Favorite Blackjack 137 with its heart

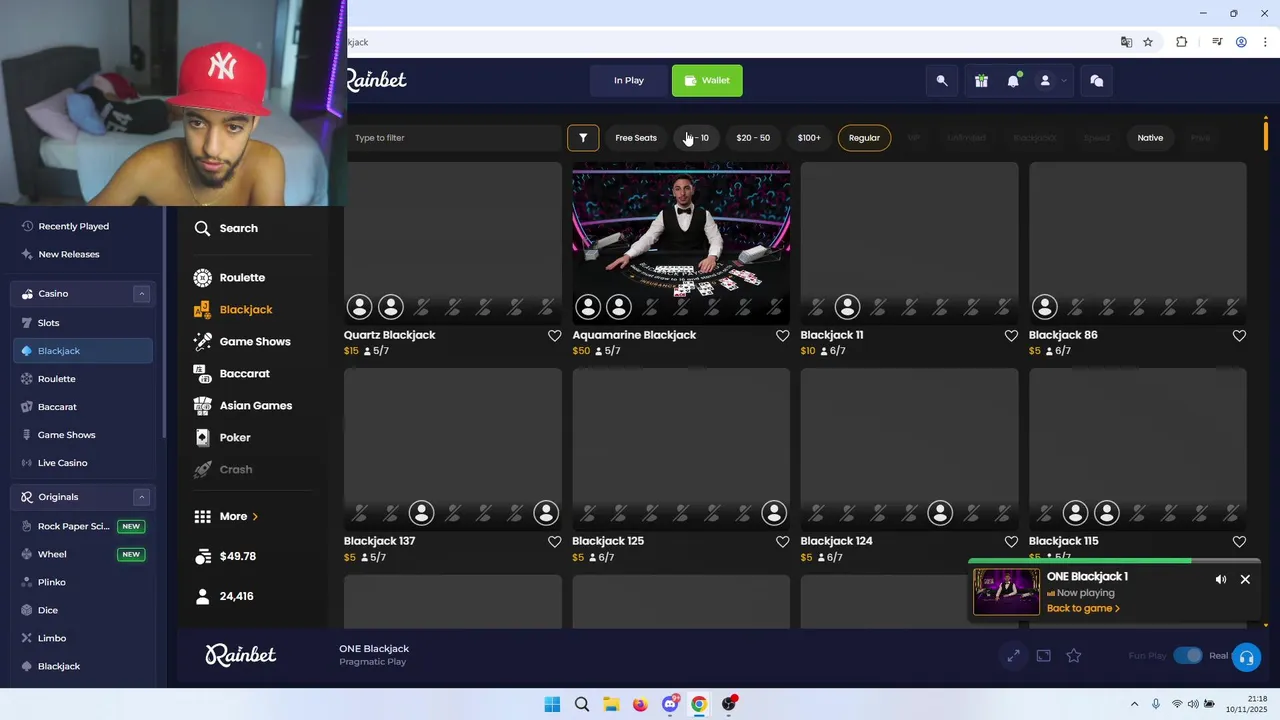point(554,542)
